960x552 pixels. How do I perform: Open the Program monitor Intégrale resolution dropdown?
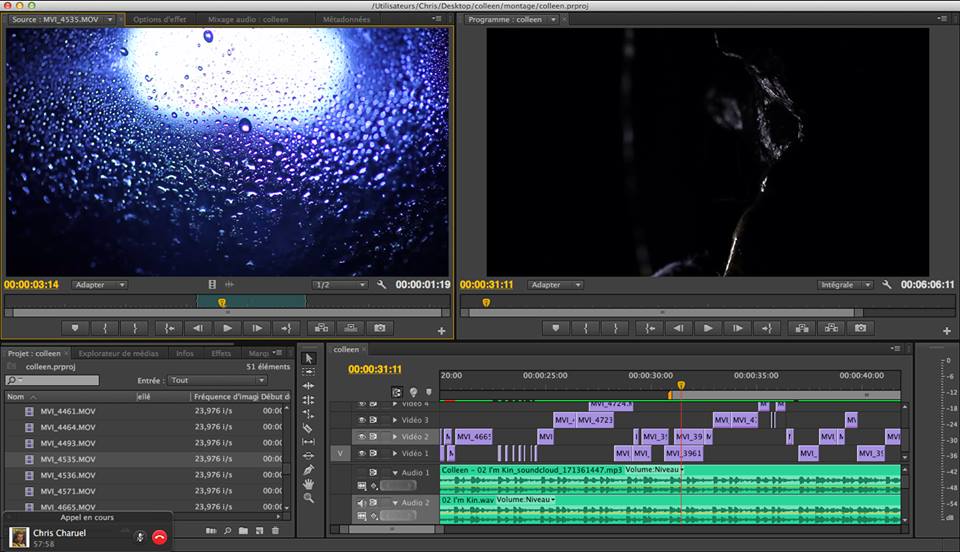tap(845, 285)
